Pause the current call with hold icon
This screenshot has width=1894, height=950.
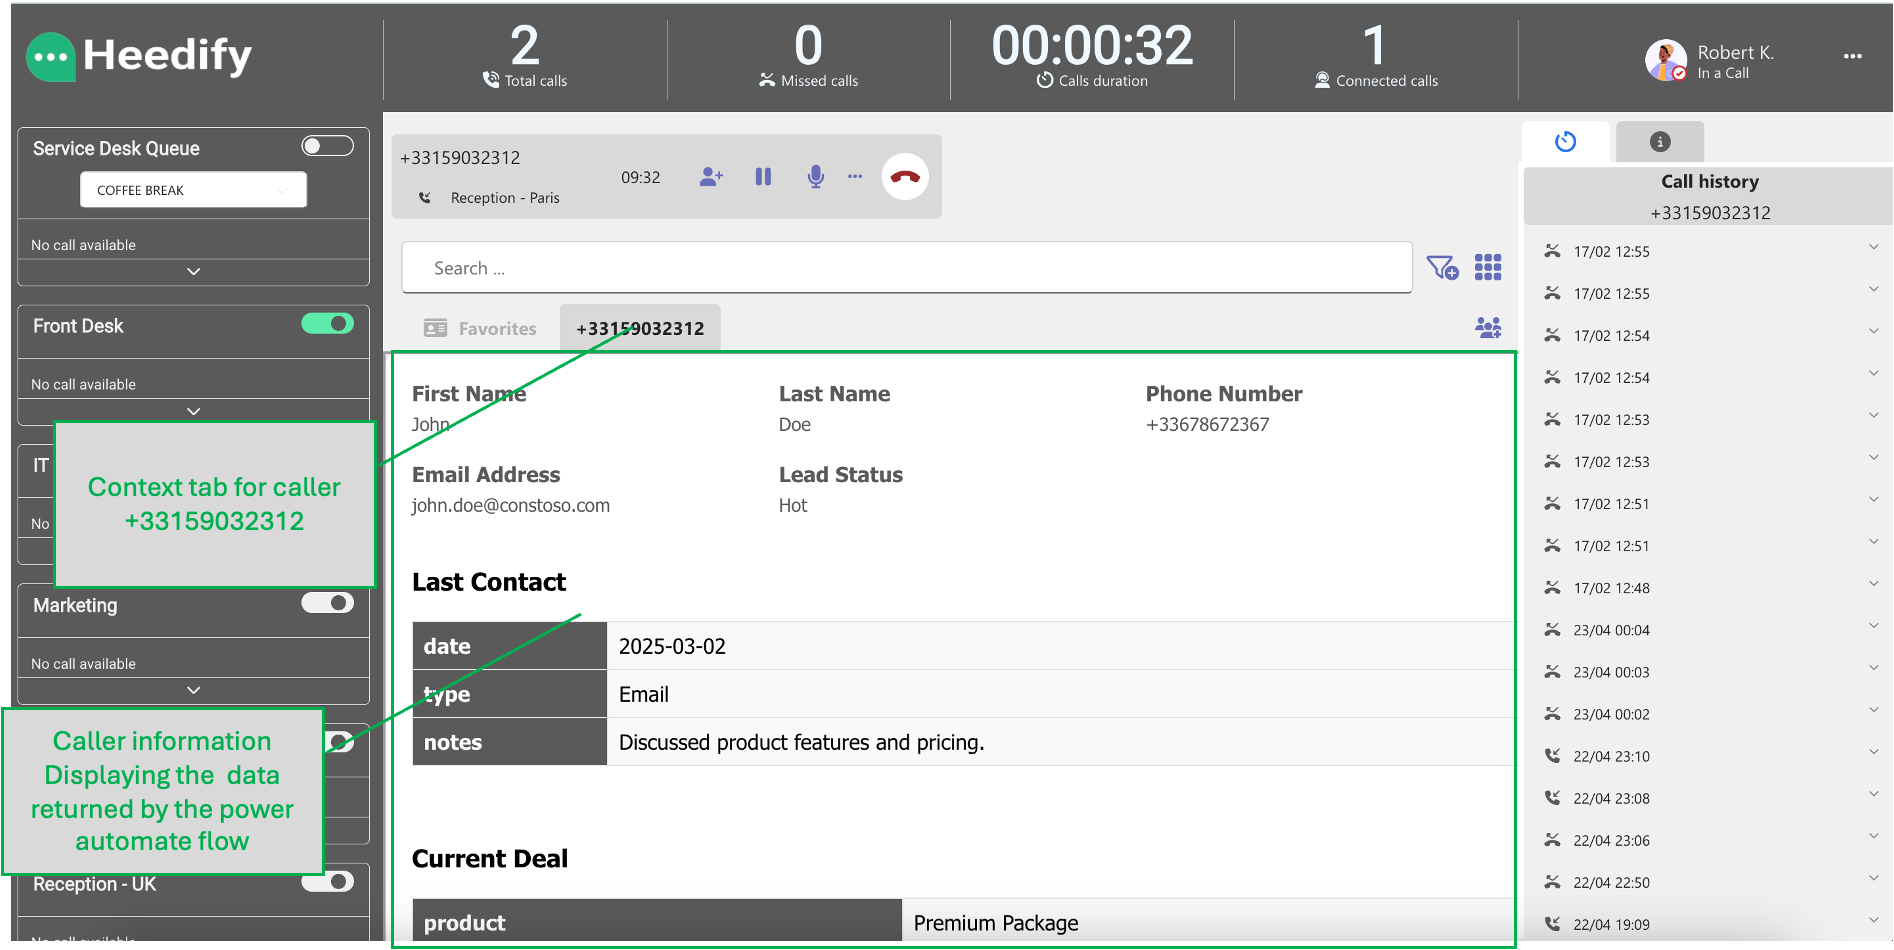coord(763,177)
